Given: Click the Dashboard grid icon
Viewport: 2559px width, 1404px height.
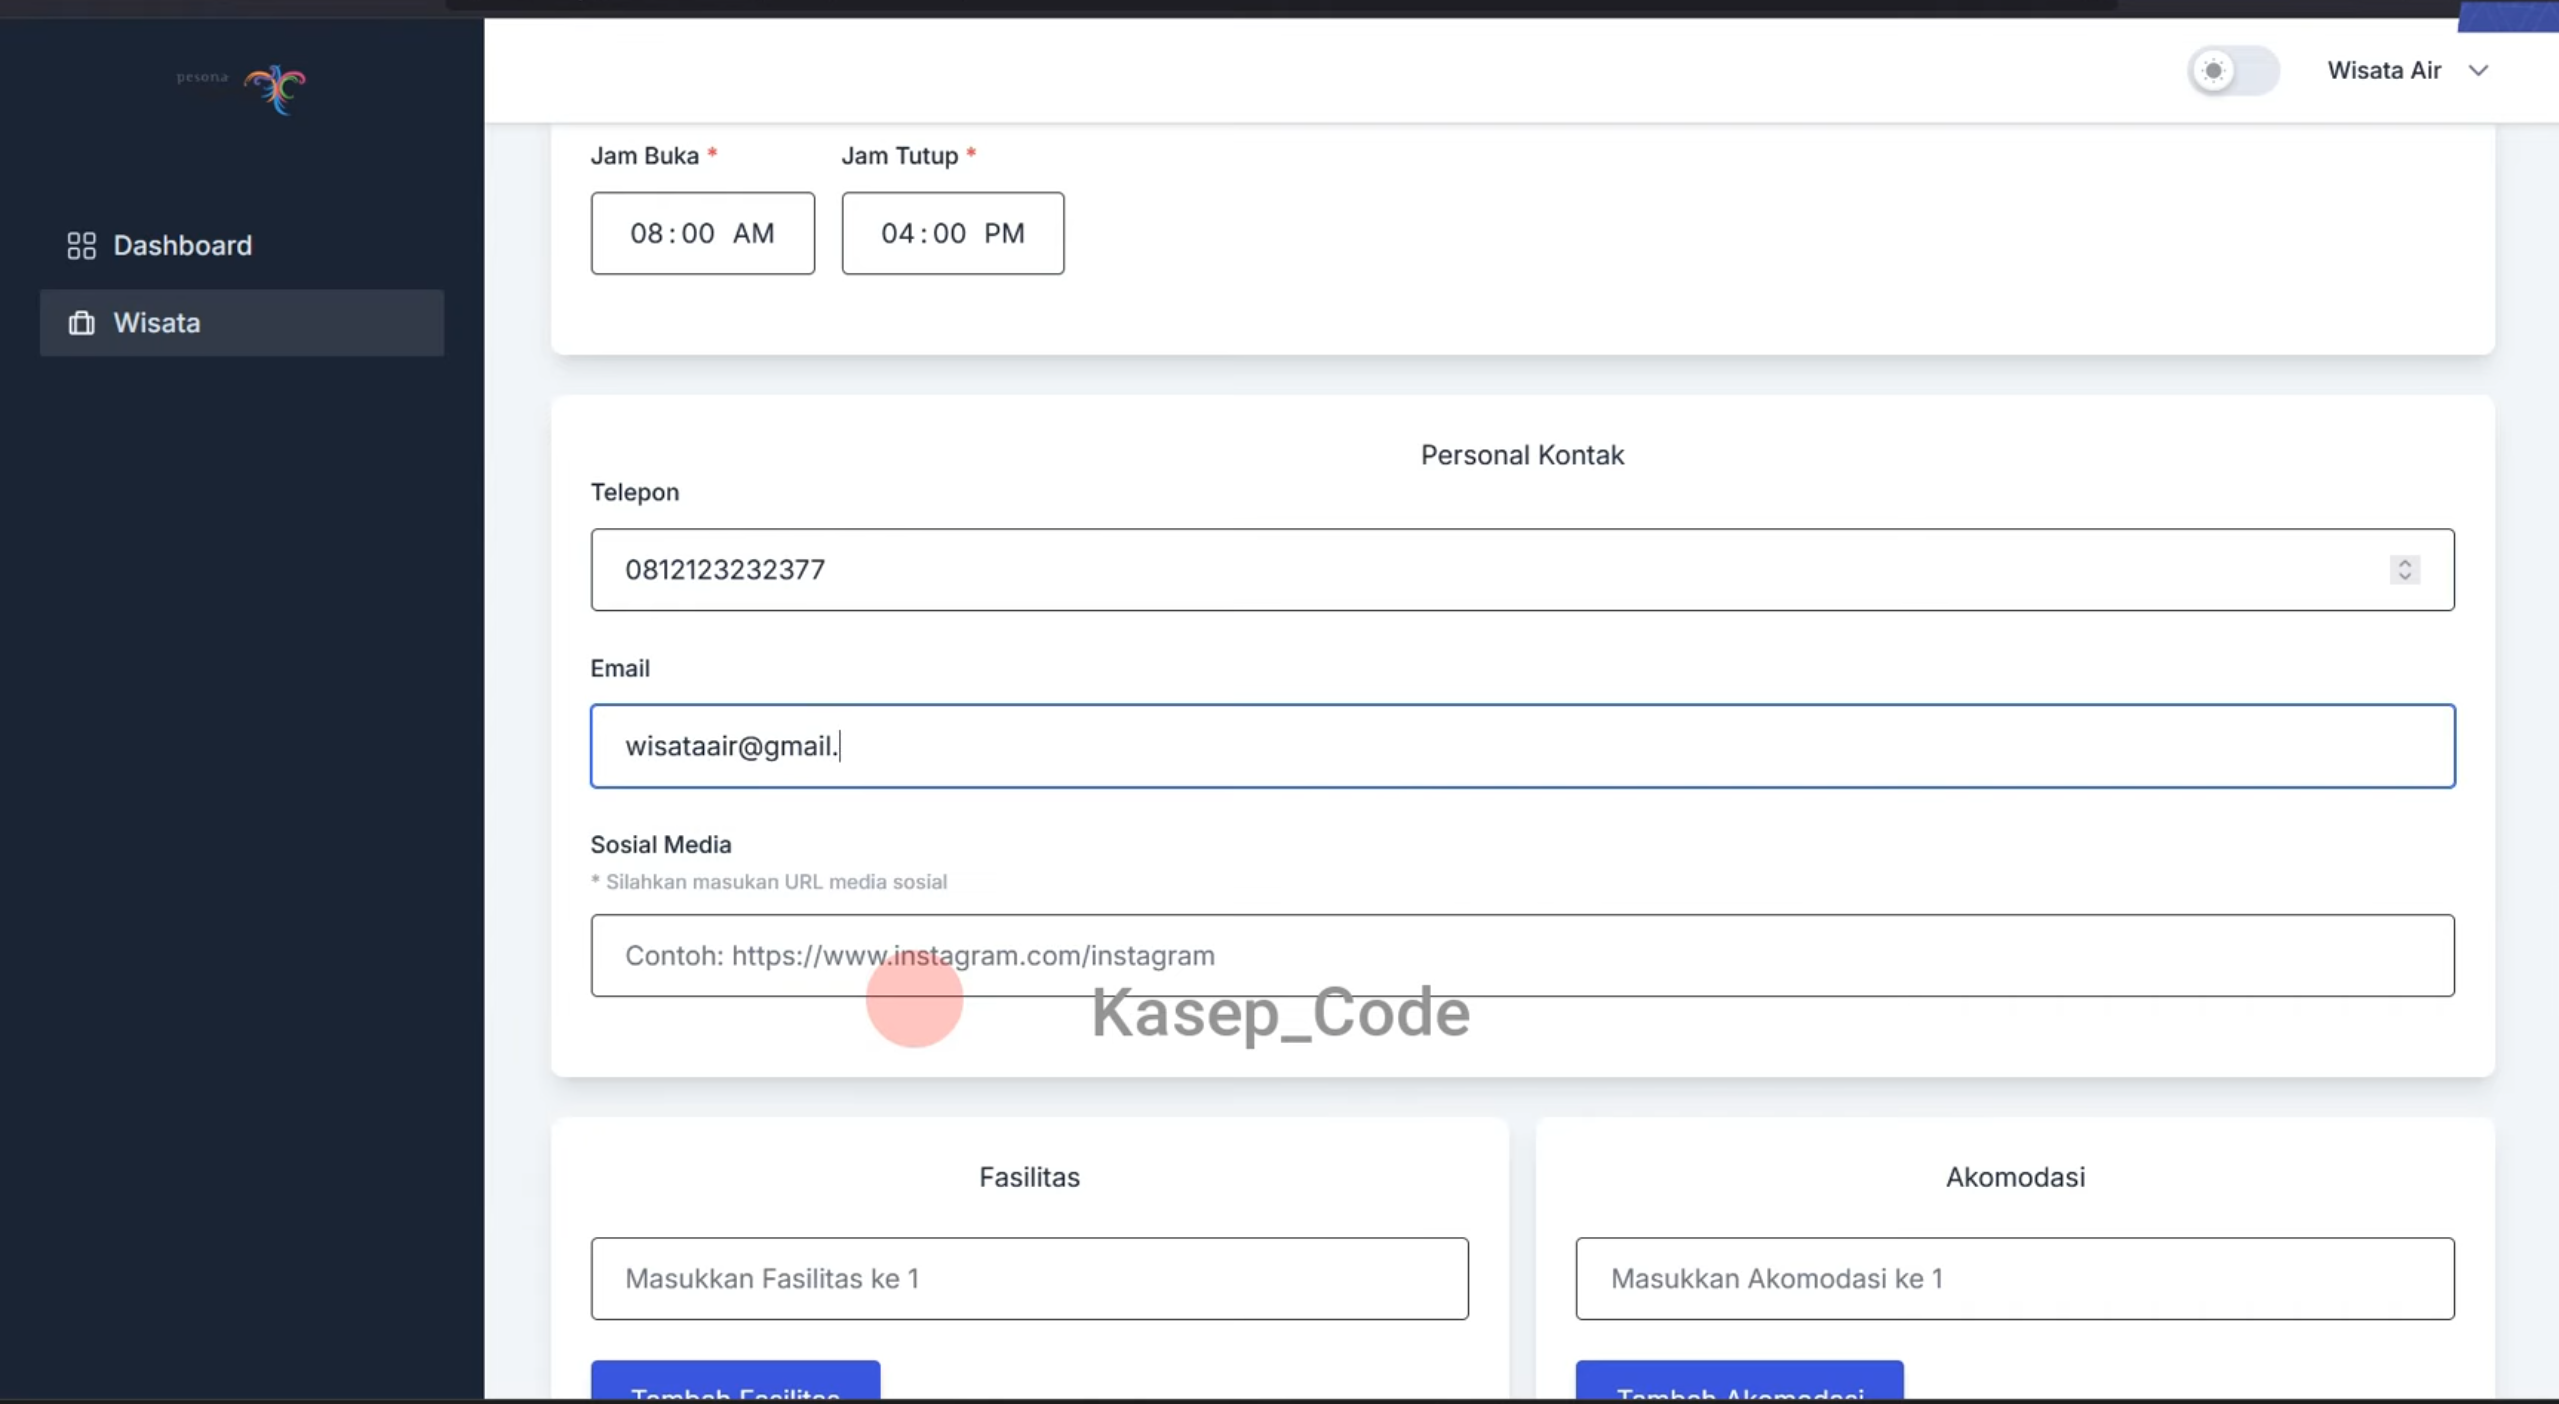Looking at the screenshot, I should 81,245.
